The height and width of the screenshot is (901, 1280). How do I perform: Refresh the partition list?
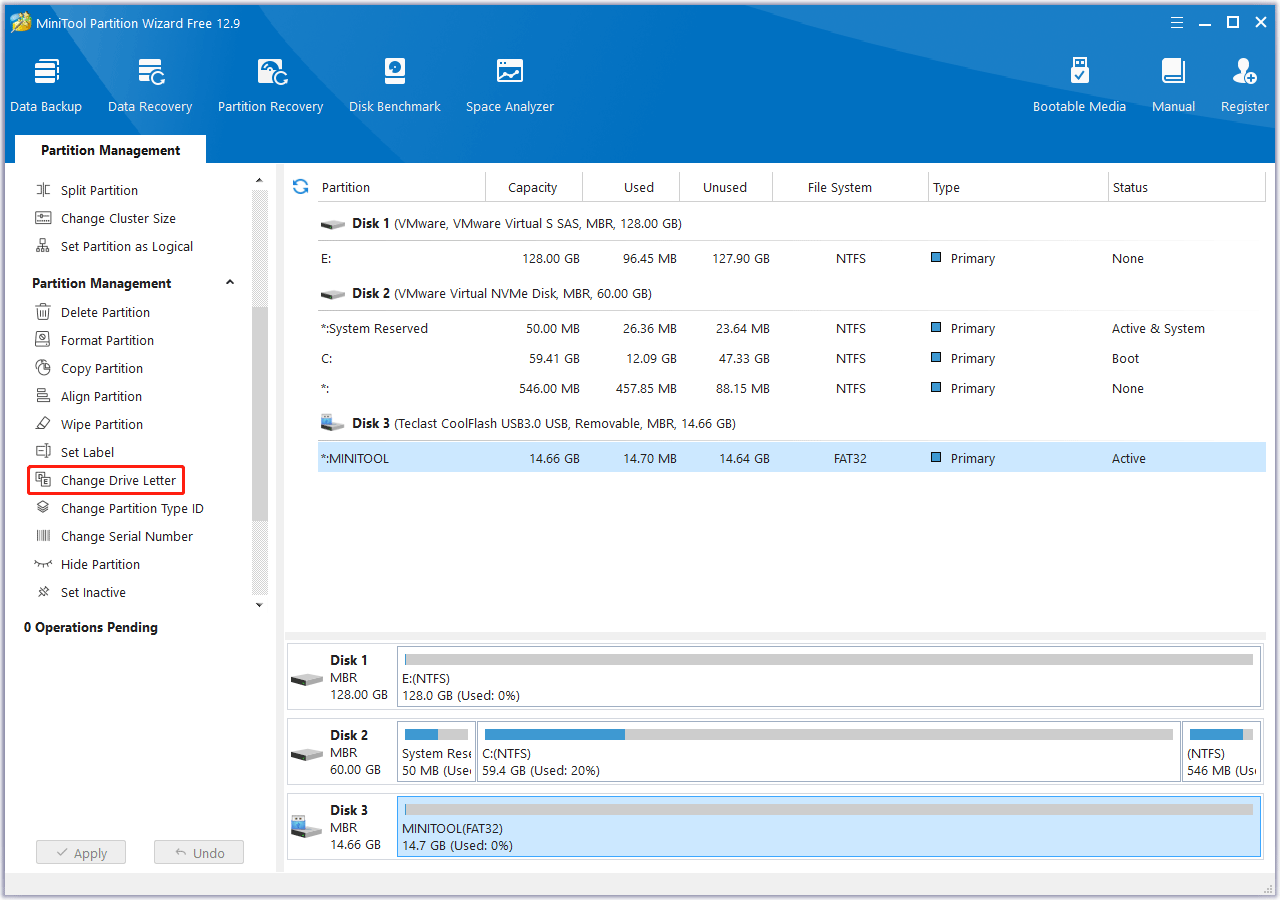[300, 187]
